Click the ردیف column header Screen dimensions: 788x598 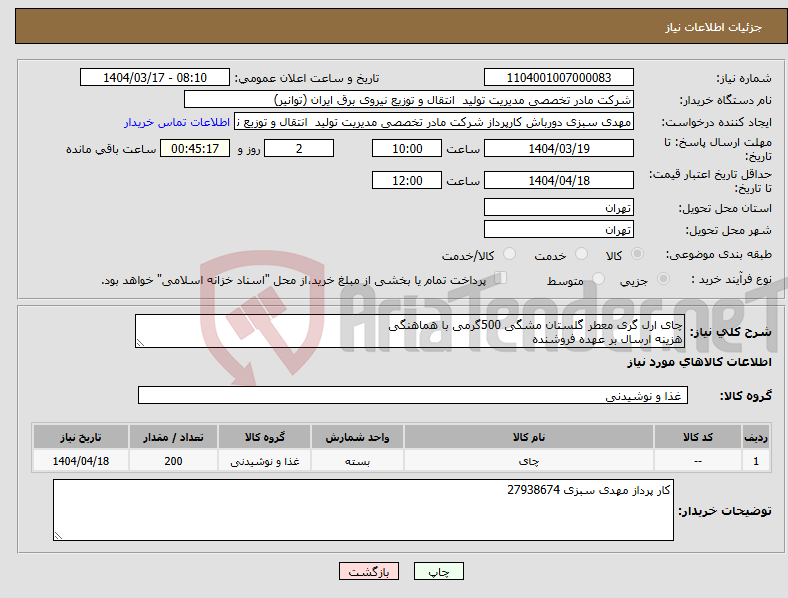pos(756,437)
